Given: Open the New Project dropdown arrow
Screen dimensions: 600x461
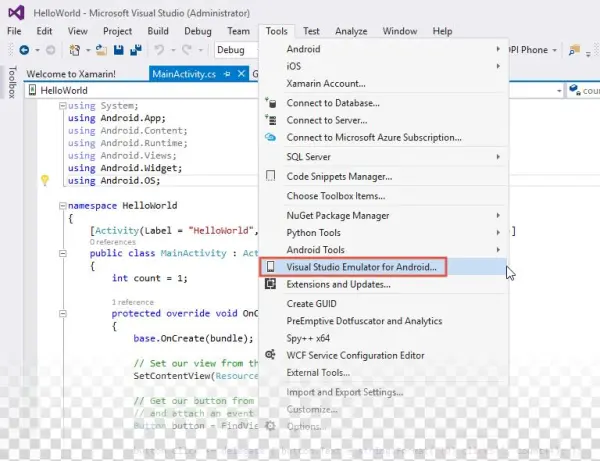Looking at the screenshot, I should (x=88, y=50).
